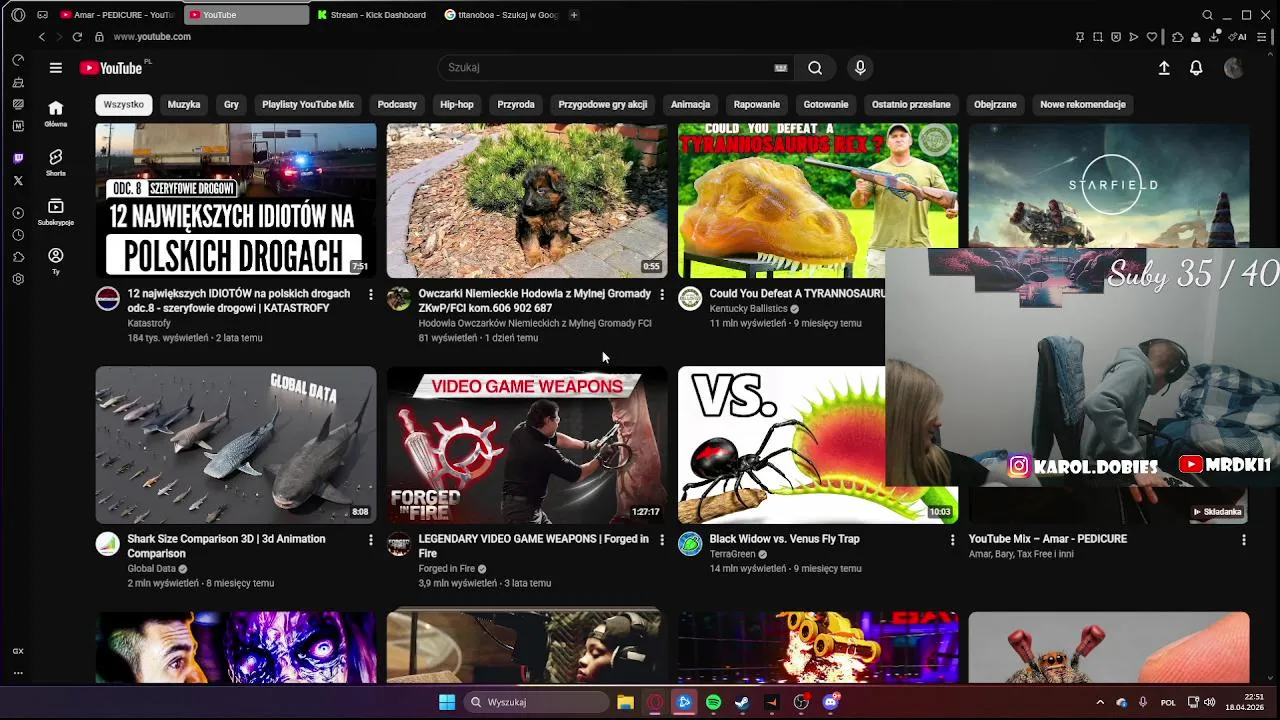Go to Główna home in the sidebar

coord(56,114)
